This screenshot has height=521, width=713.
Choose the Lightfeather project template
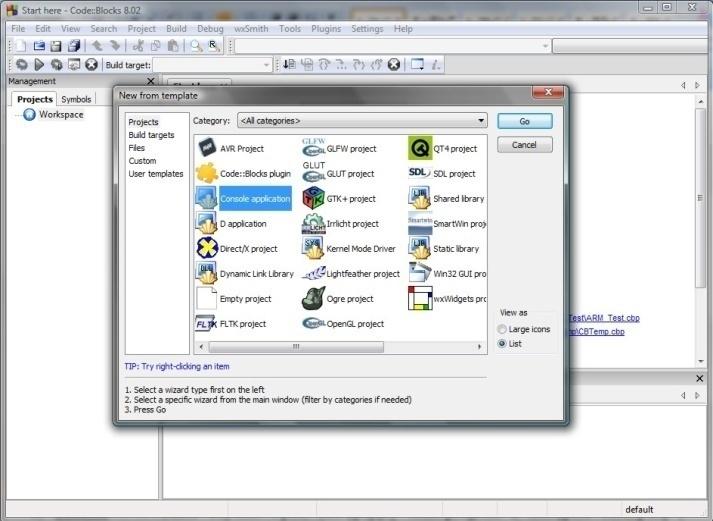point(351,274)
